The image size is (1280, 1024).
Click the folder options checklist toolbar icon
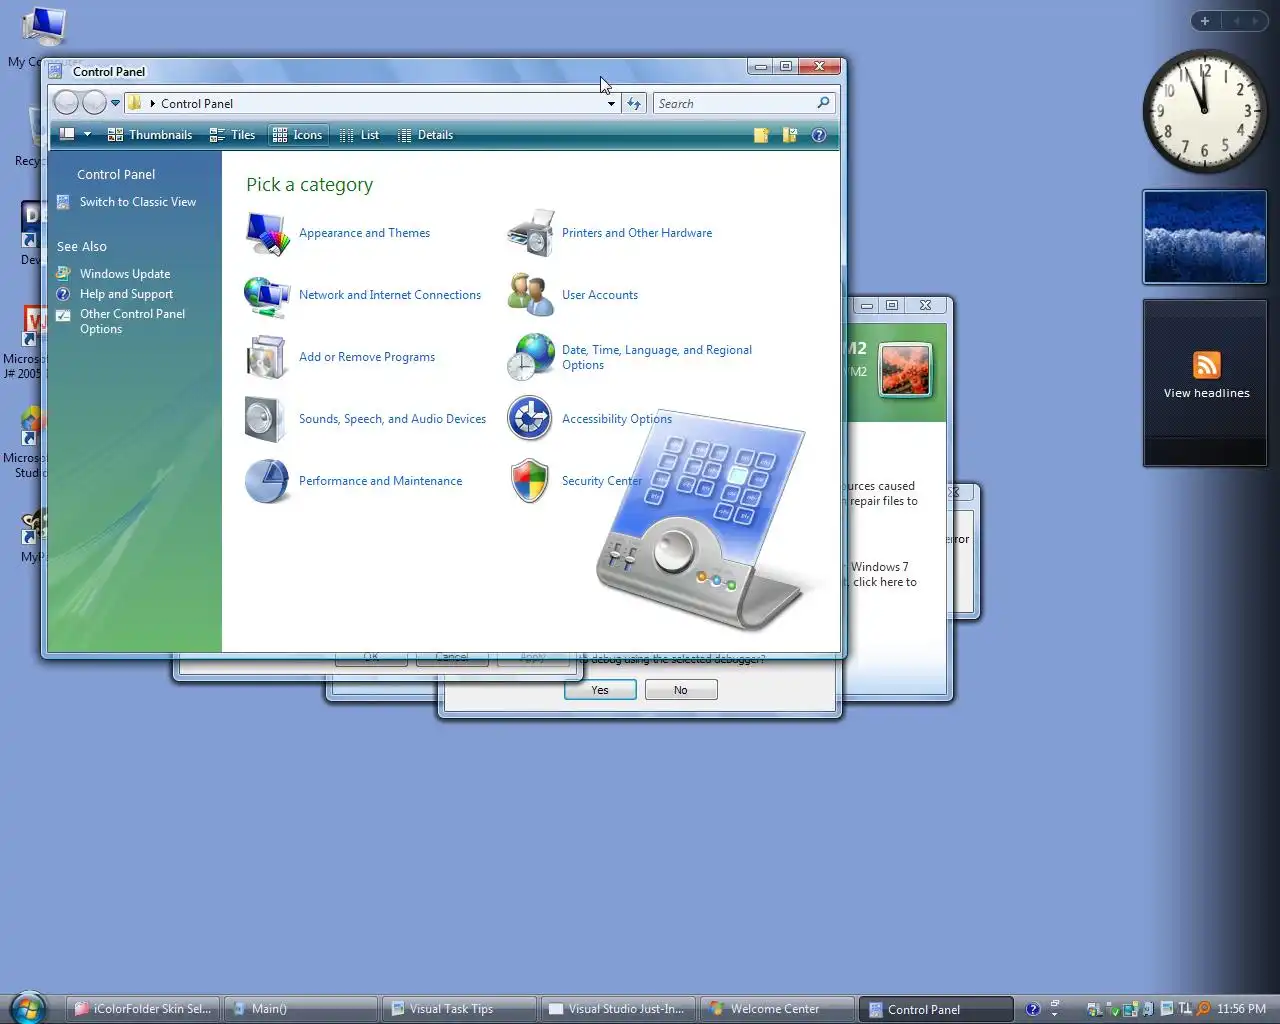[790, 135]
